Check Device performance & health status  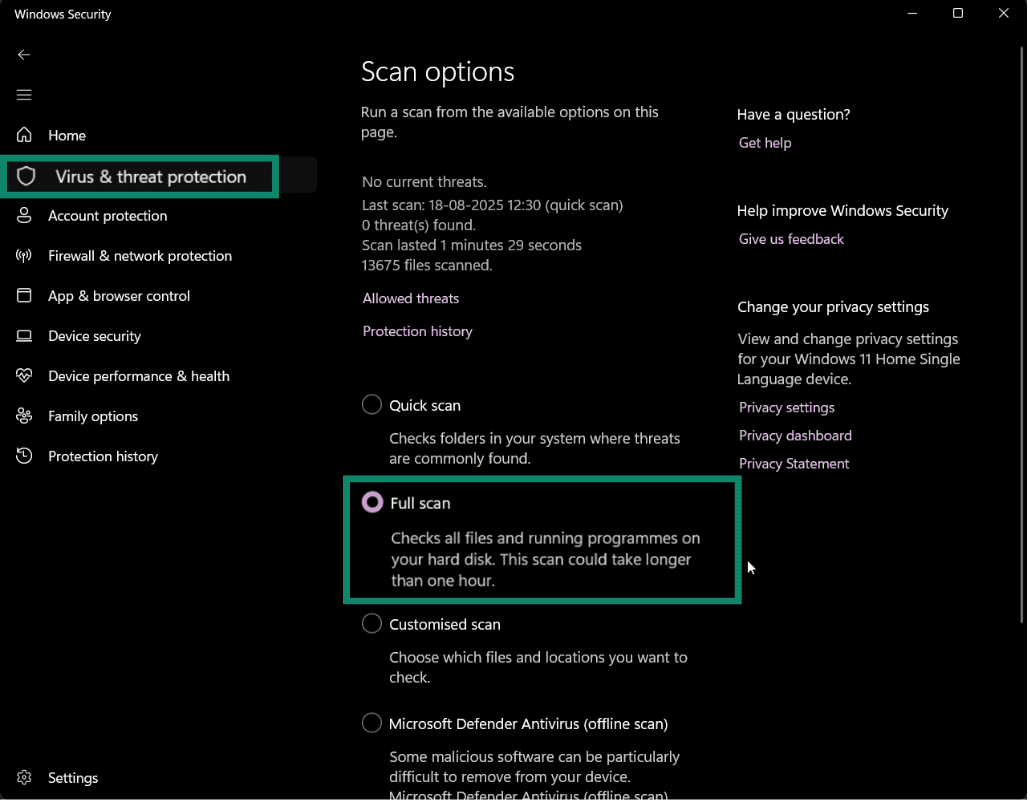(137, 376)
